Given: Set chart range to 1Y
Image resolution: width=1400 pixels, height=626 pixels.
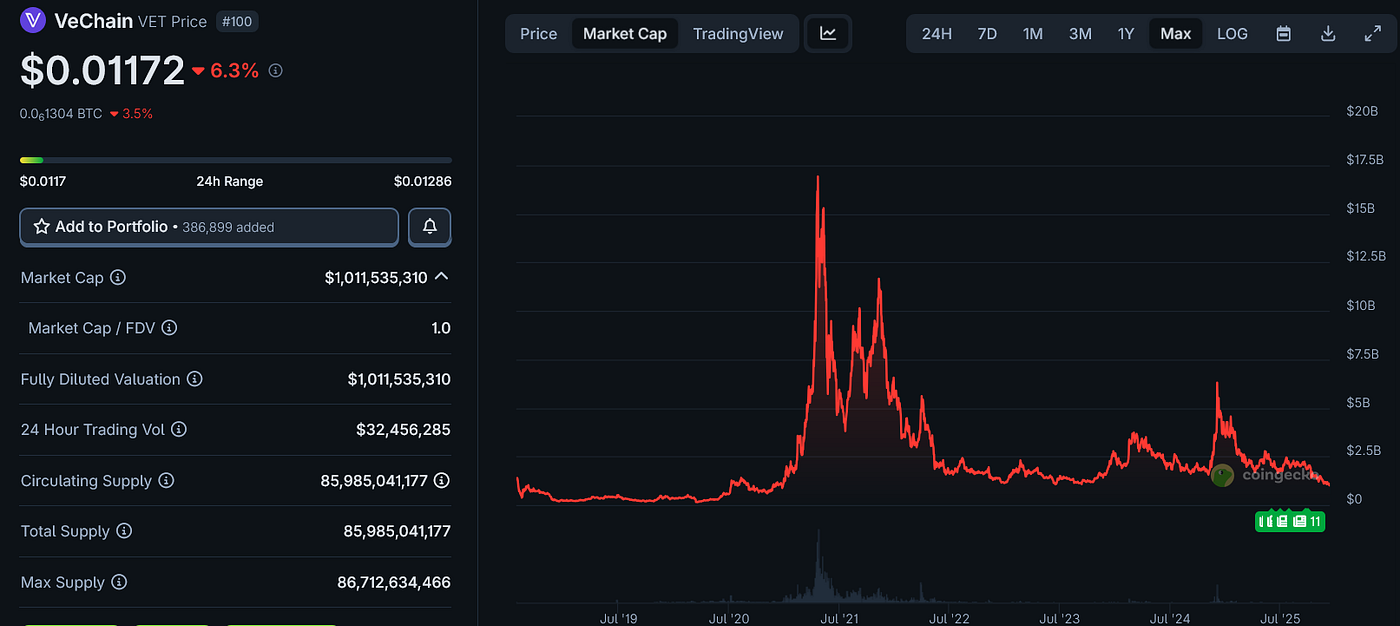Looking at the screenshot, I should 1126,33.
